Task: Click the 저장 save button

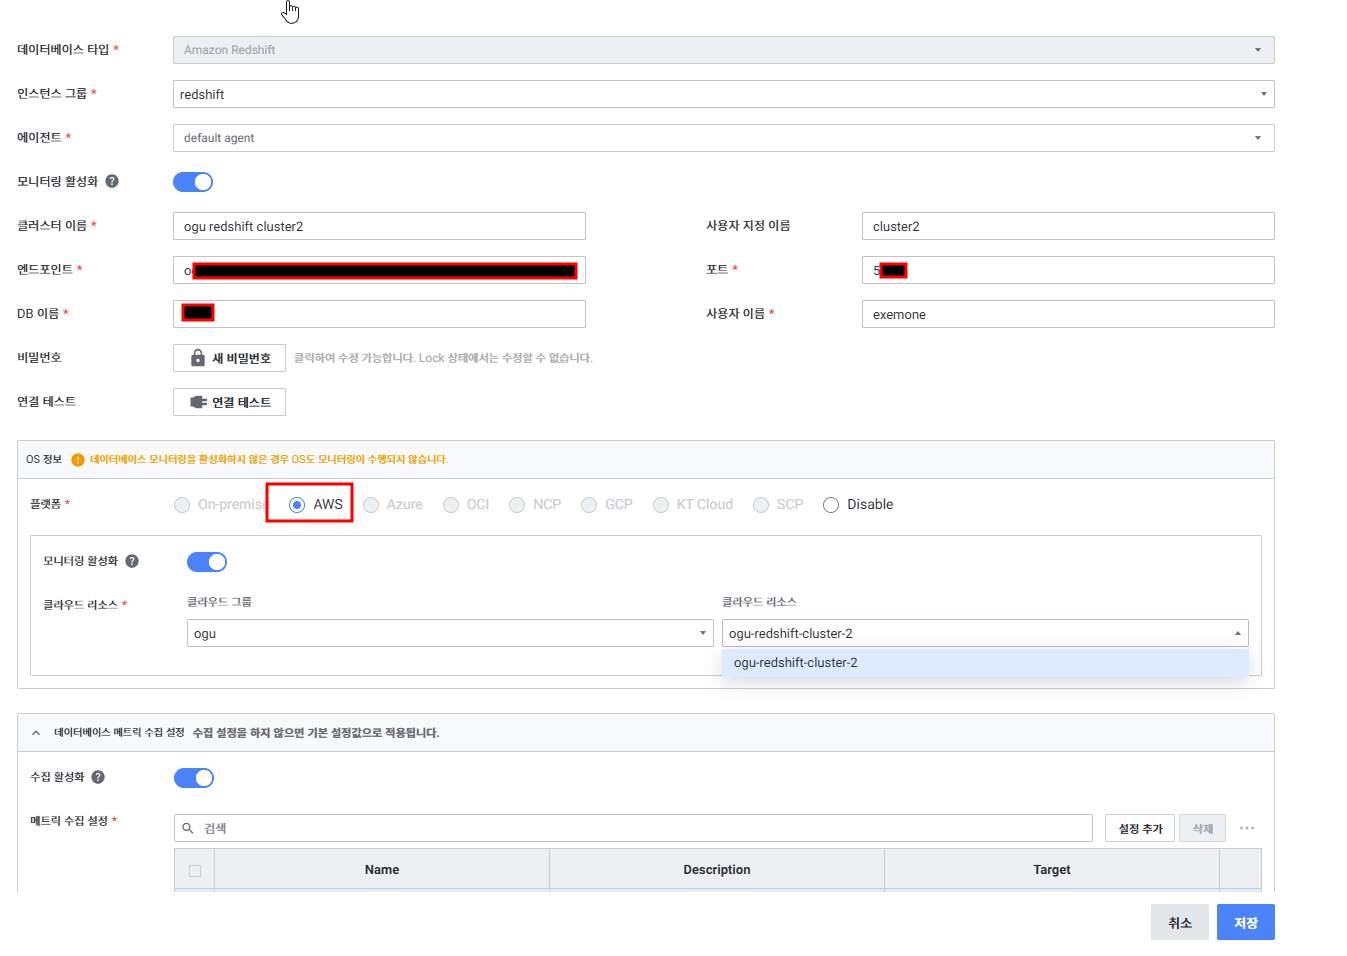Action: coord(1245,923)
